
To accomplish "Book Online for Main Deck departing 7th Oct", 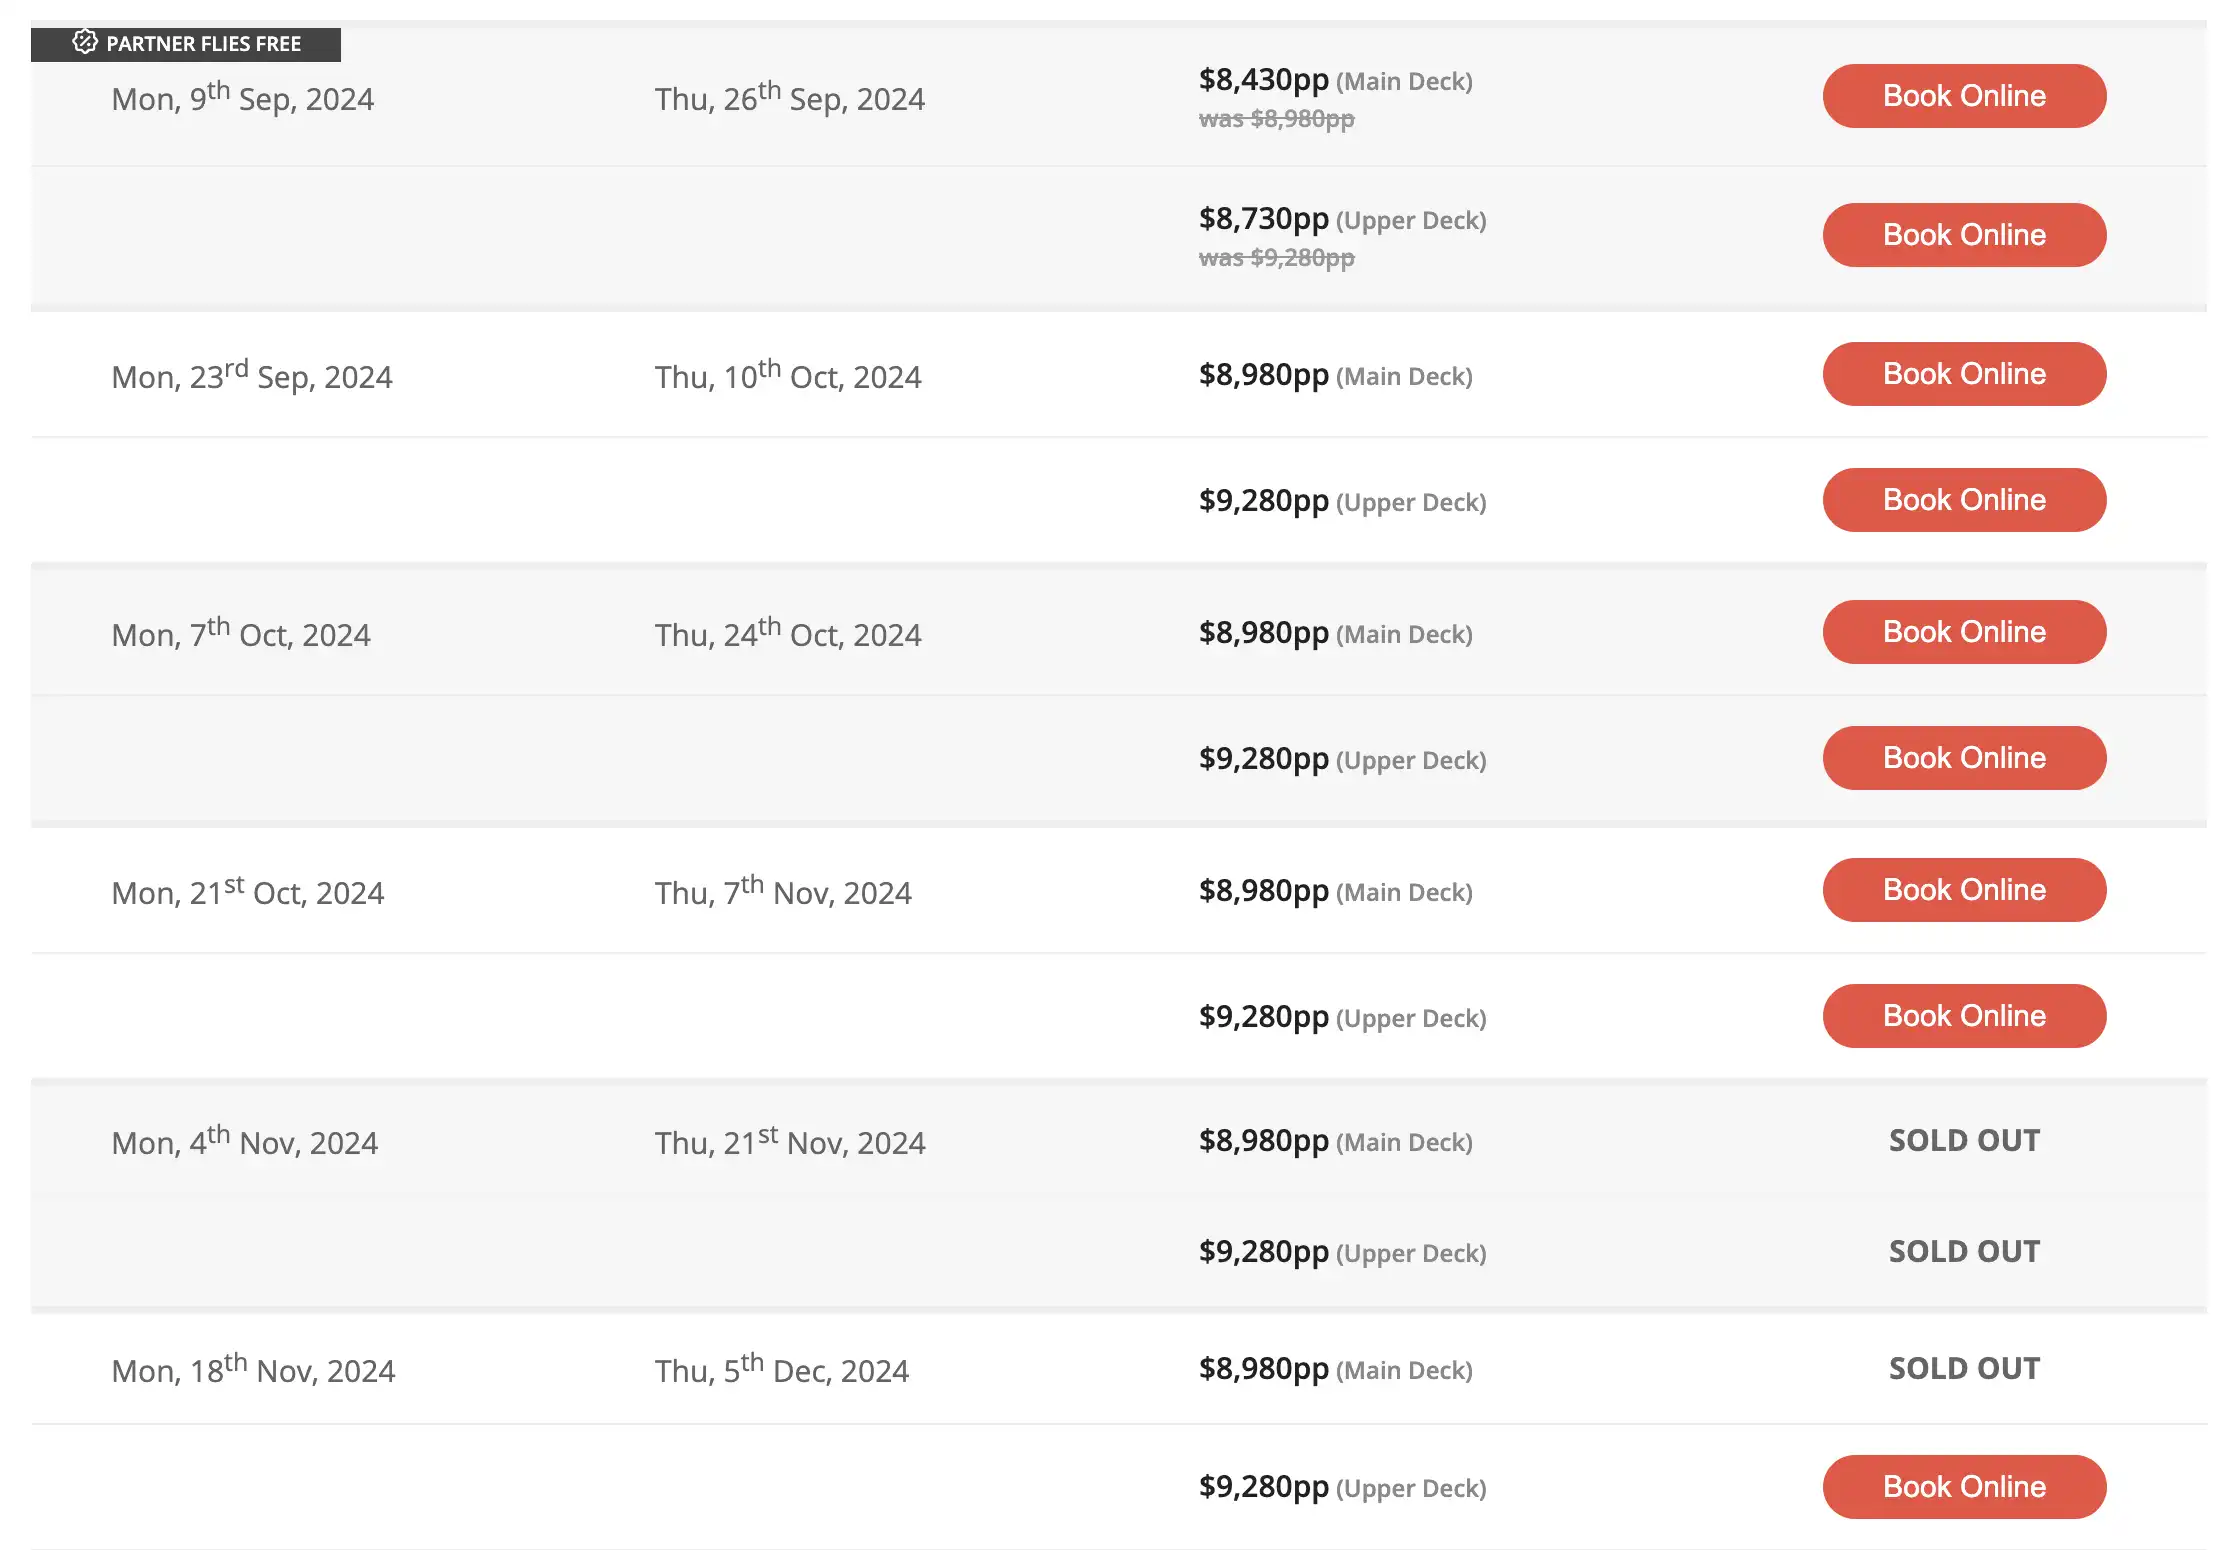I will point(1963,631).
